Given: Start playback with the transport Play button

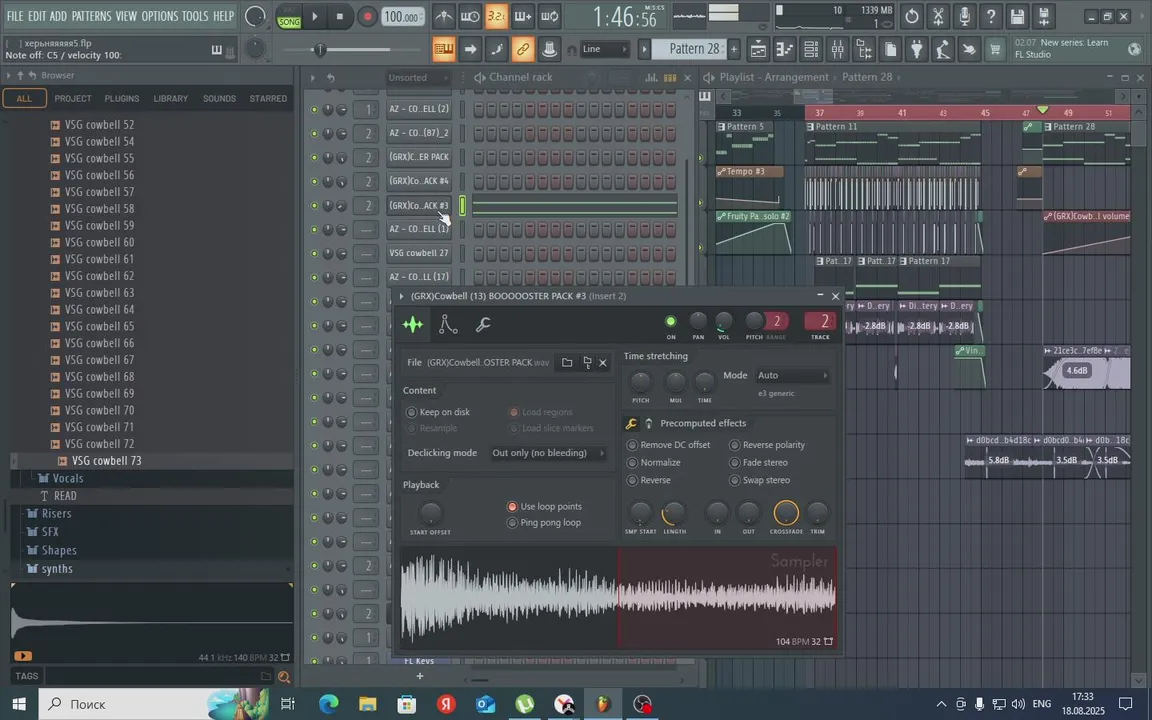Looking at the screenshot, I should pyautogui.click(x=314, y=16).
